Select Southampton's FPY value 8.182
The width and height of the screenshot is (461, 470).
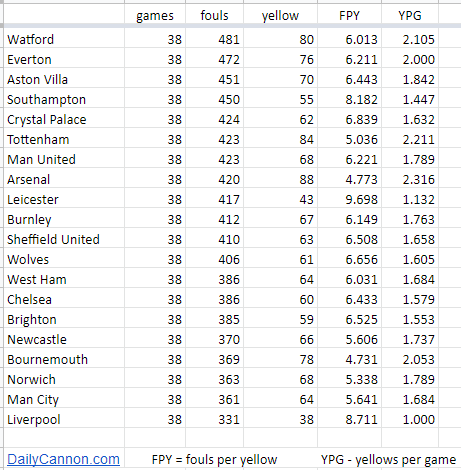[x=349, y=99]
